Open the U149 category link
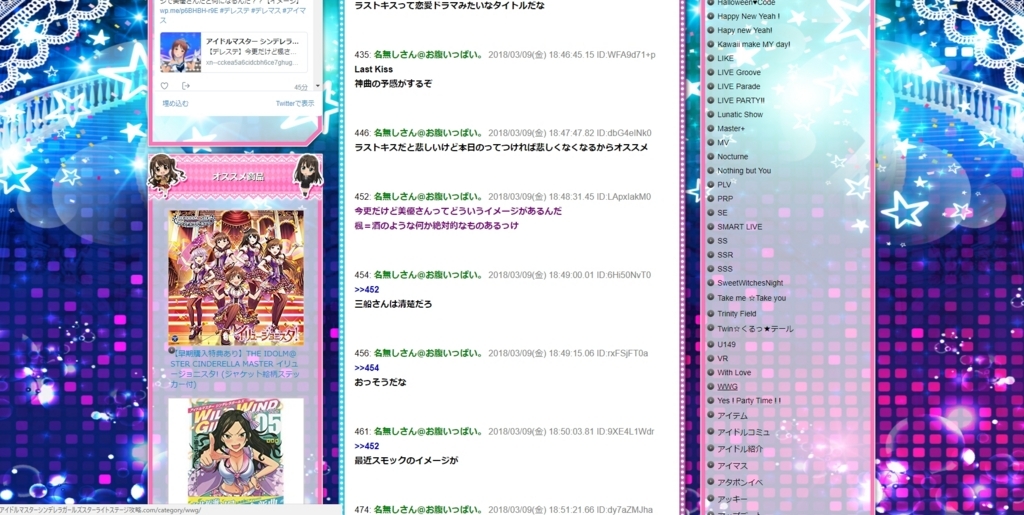Image resolution: width=1024 pixels, height=515 pixels. [727, 344]
